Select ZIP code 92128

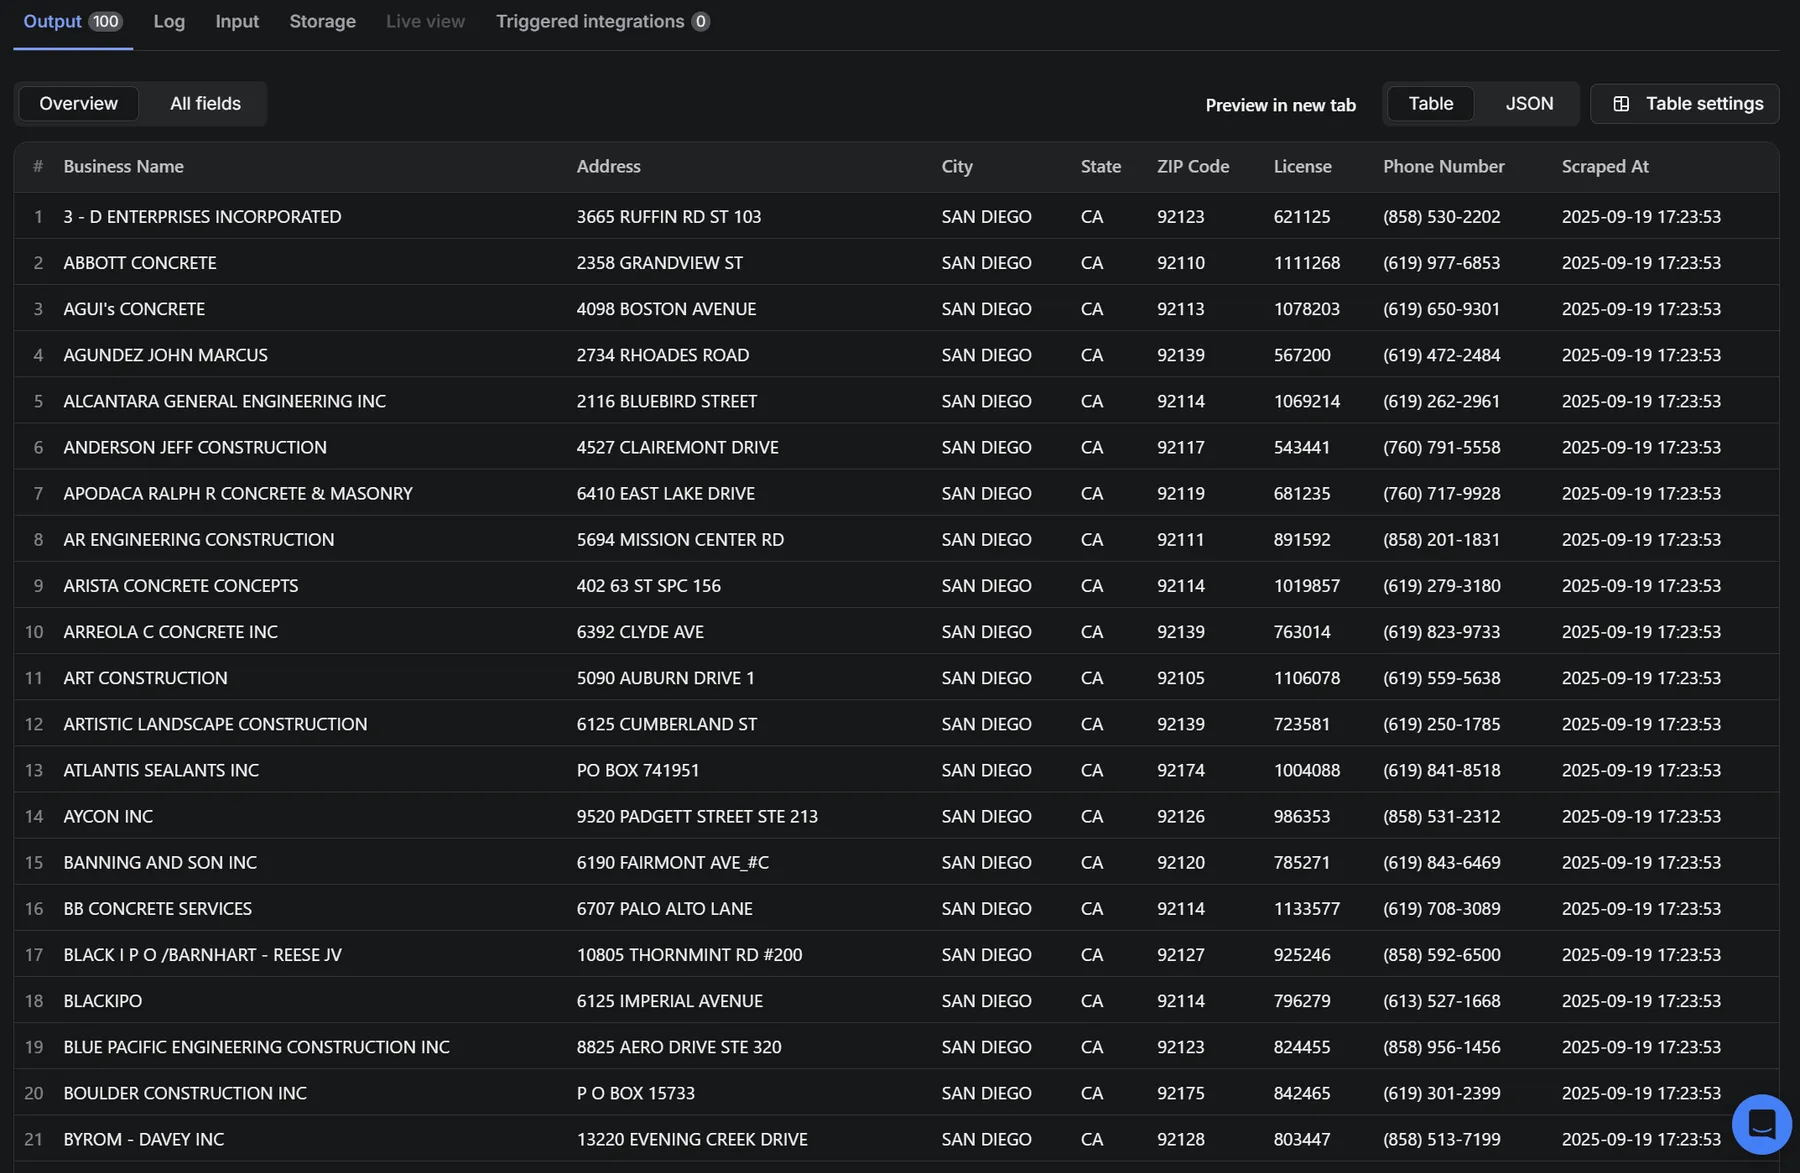pos(1180,1139)
